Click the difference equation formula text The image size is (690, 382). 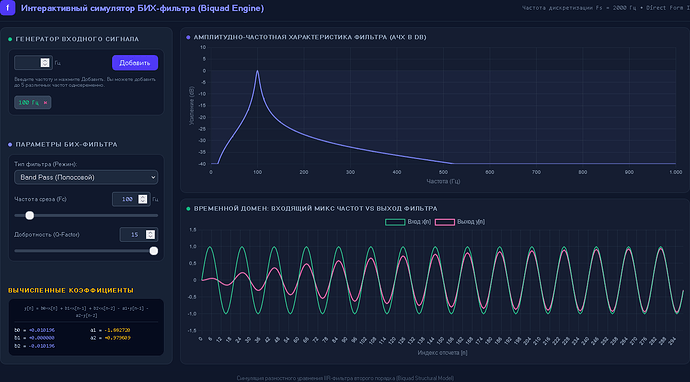pyautogui.click(x=86, y=312)
